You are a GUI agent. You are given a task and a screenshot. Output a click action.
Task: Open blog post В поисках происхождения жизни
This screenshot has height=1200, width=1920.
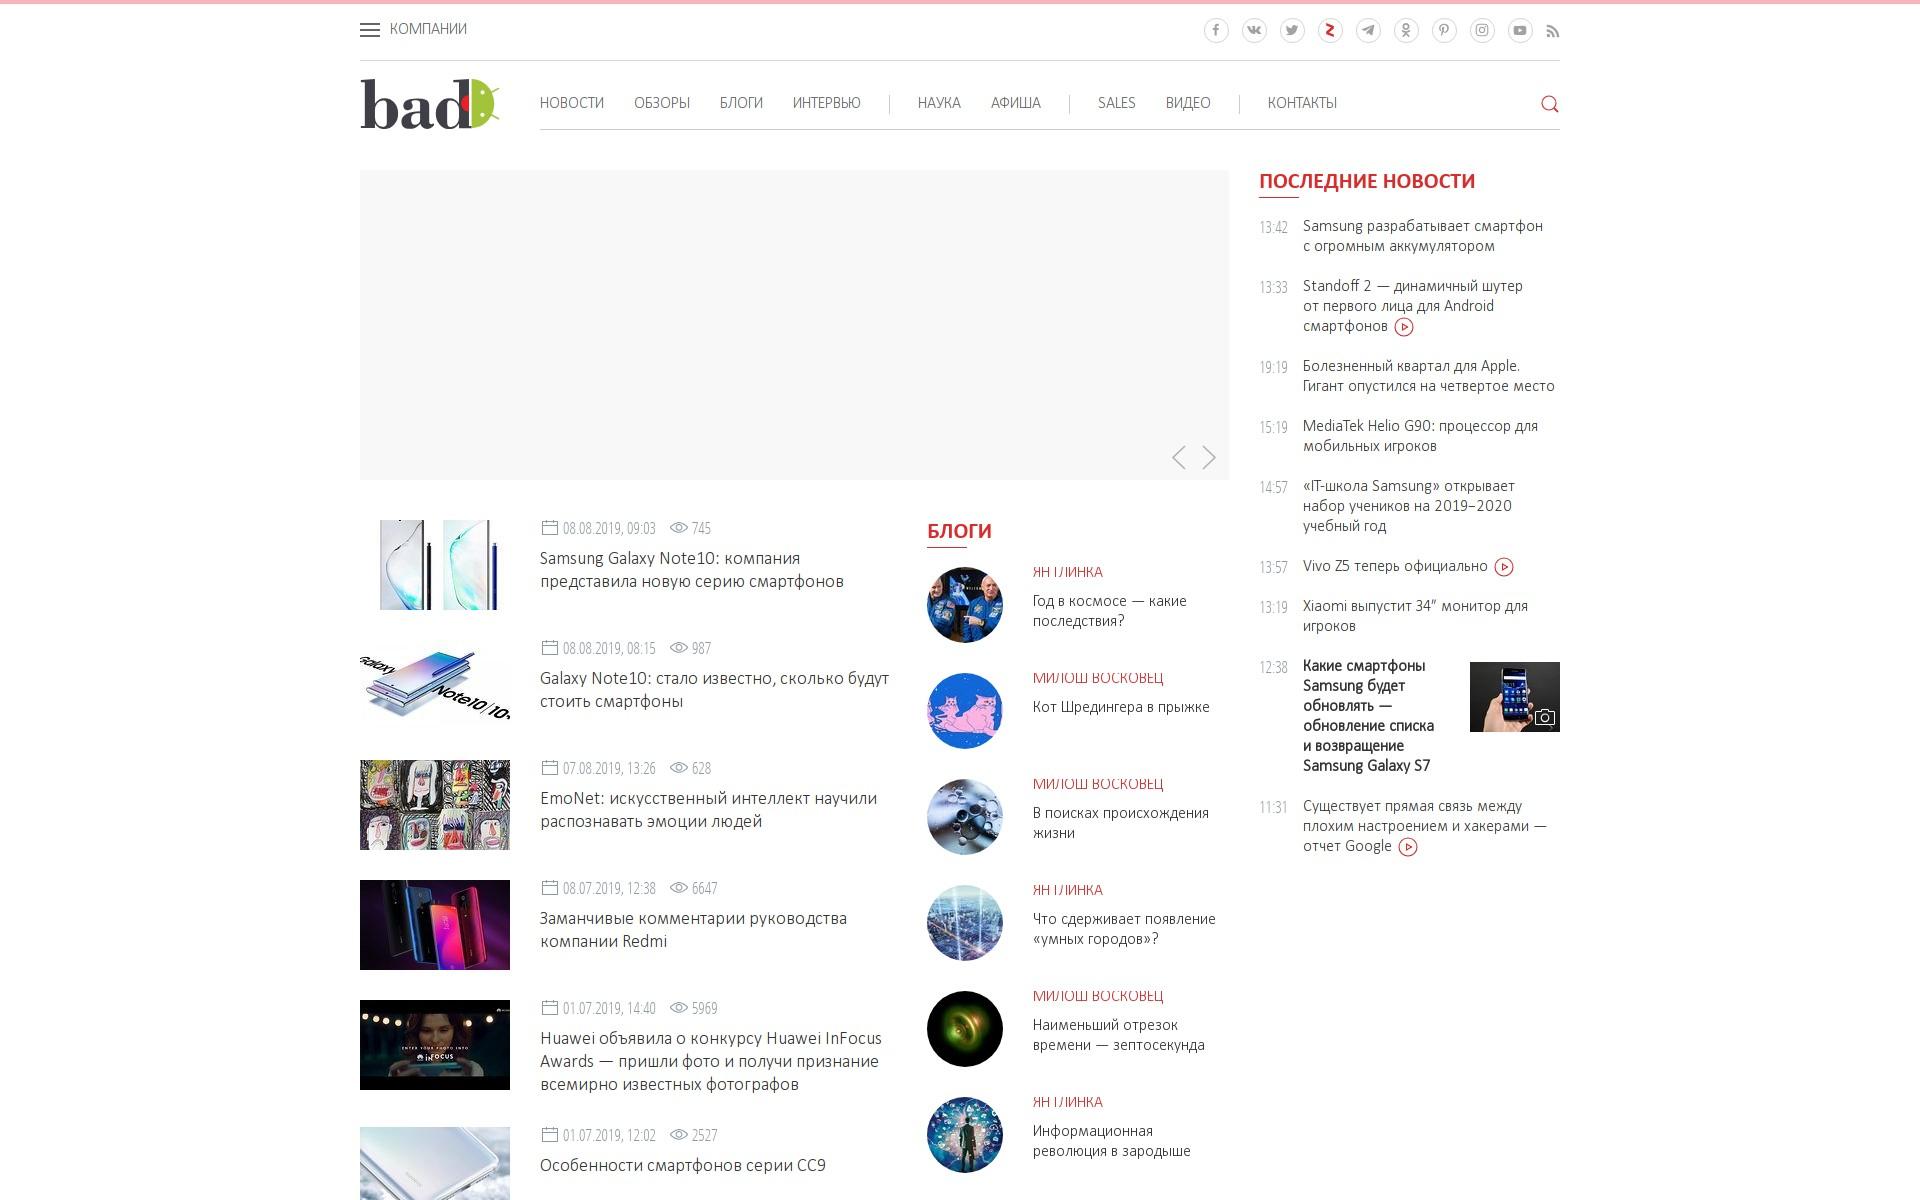(x=1121, y=823)
